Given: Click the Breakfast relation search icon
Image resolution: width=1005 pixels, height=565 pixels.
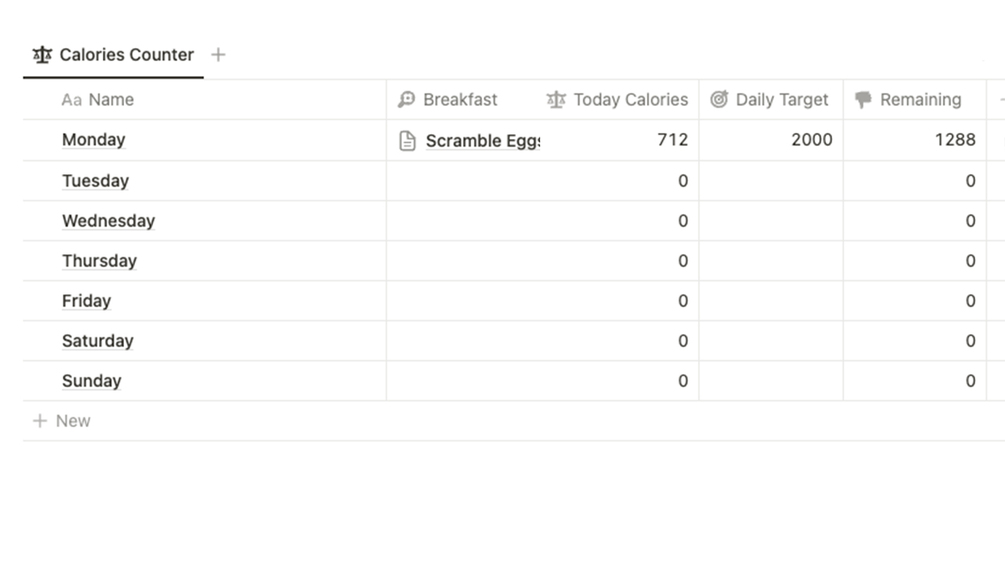Looking at the screenshot, I should (x=406, y=100).
